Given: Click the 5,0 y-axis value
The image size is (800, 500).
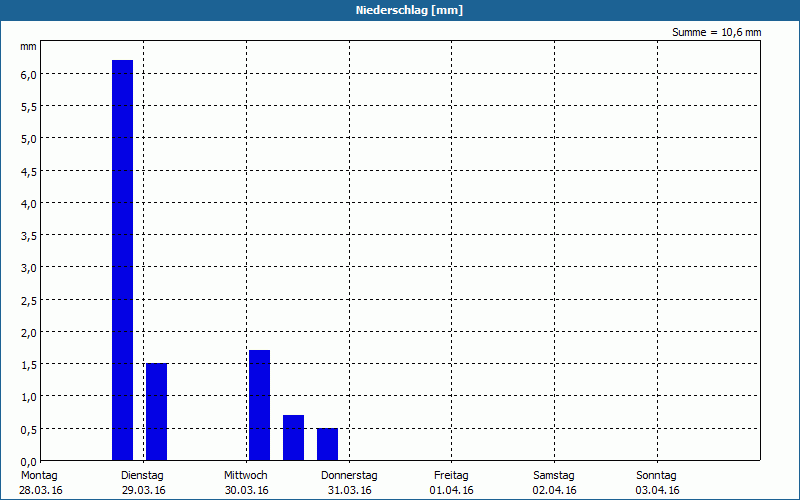Looking at the screenshot, I should click(x=29, y=139).
